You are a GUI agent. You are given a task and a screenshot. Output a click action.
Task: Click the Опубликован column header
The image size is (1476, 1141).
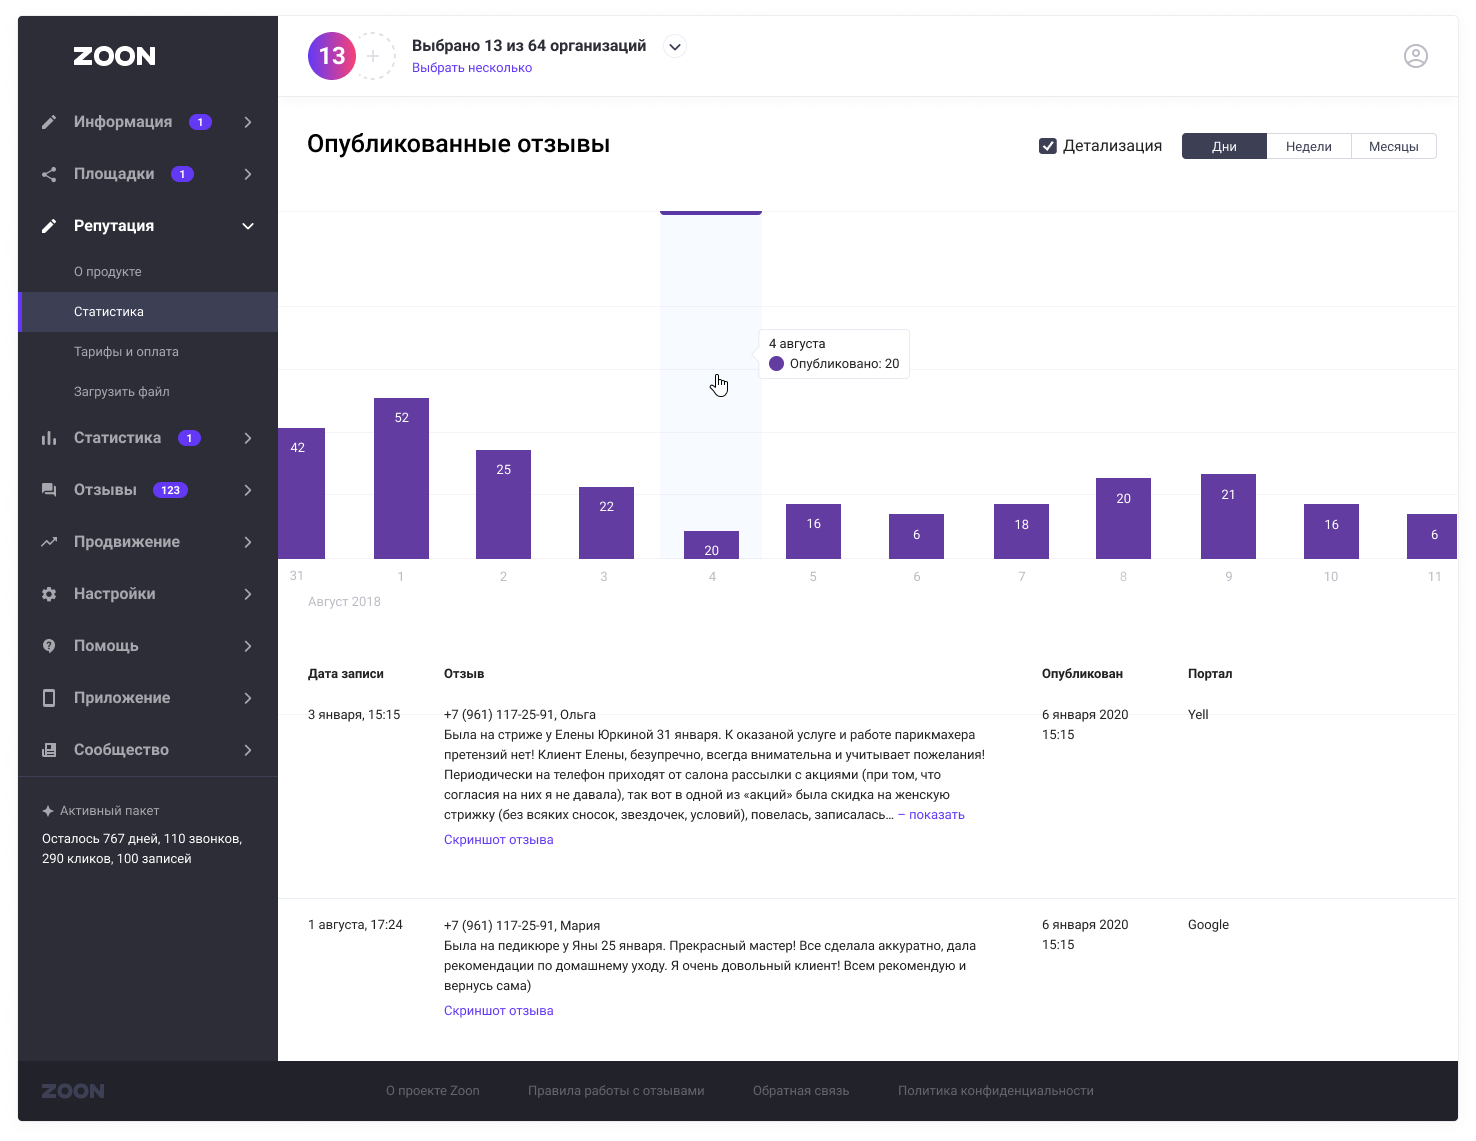(1082, 674)
